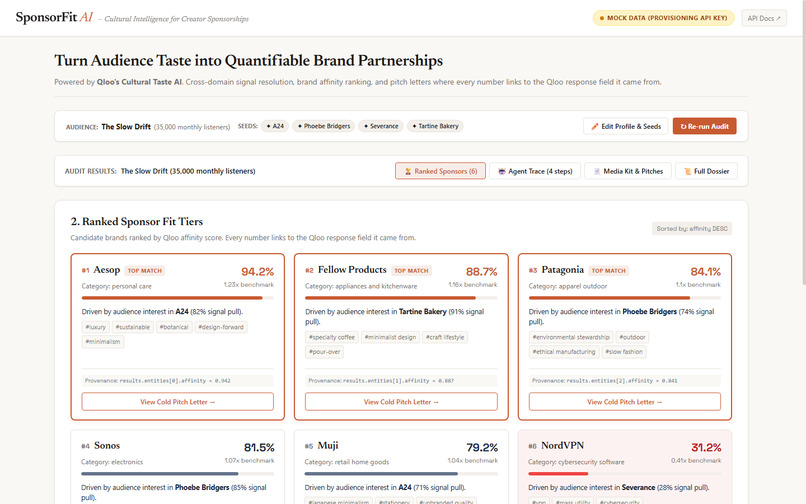Open the API Docs link

(x=764, y=18)
